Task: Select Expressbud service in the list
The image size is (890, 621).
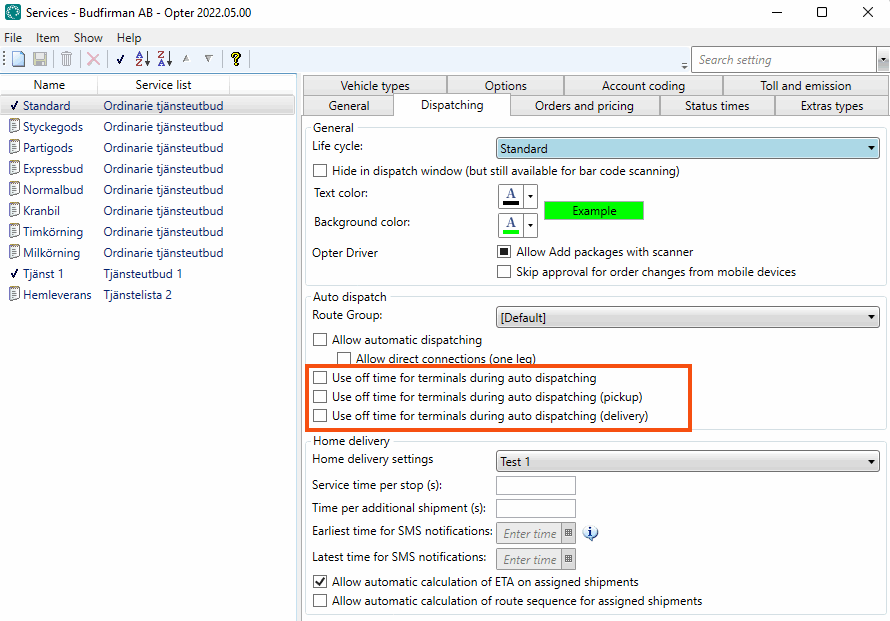Action: [53, 169]
